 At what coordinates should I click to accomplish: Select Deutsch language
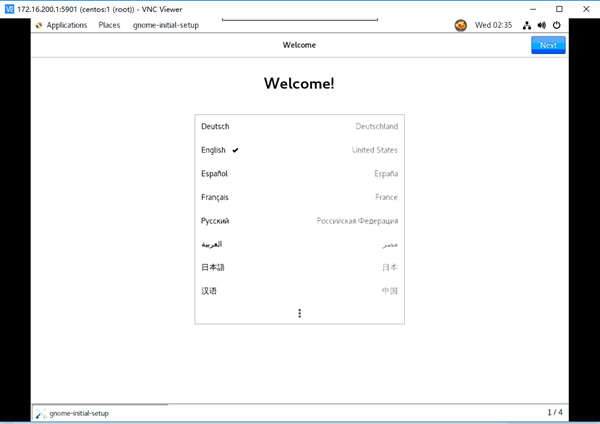pyautogui.click(x=299, y=127)
